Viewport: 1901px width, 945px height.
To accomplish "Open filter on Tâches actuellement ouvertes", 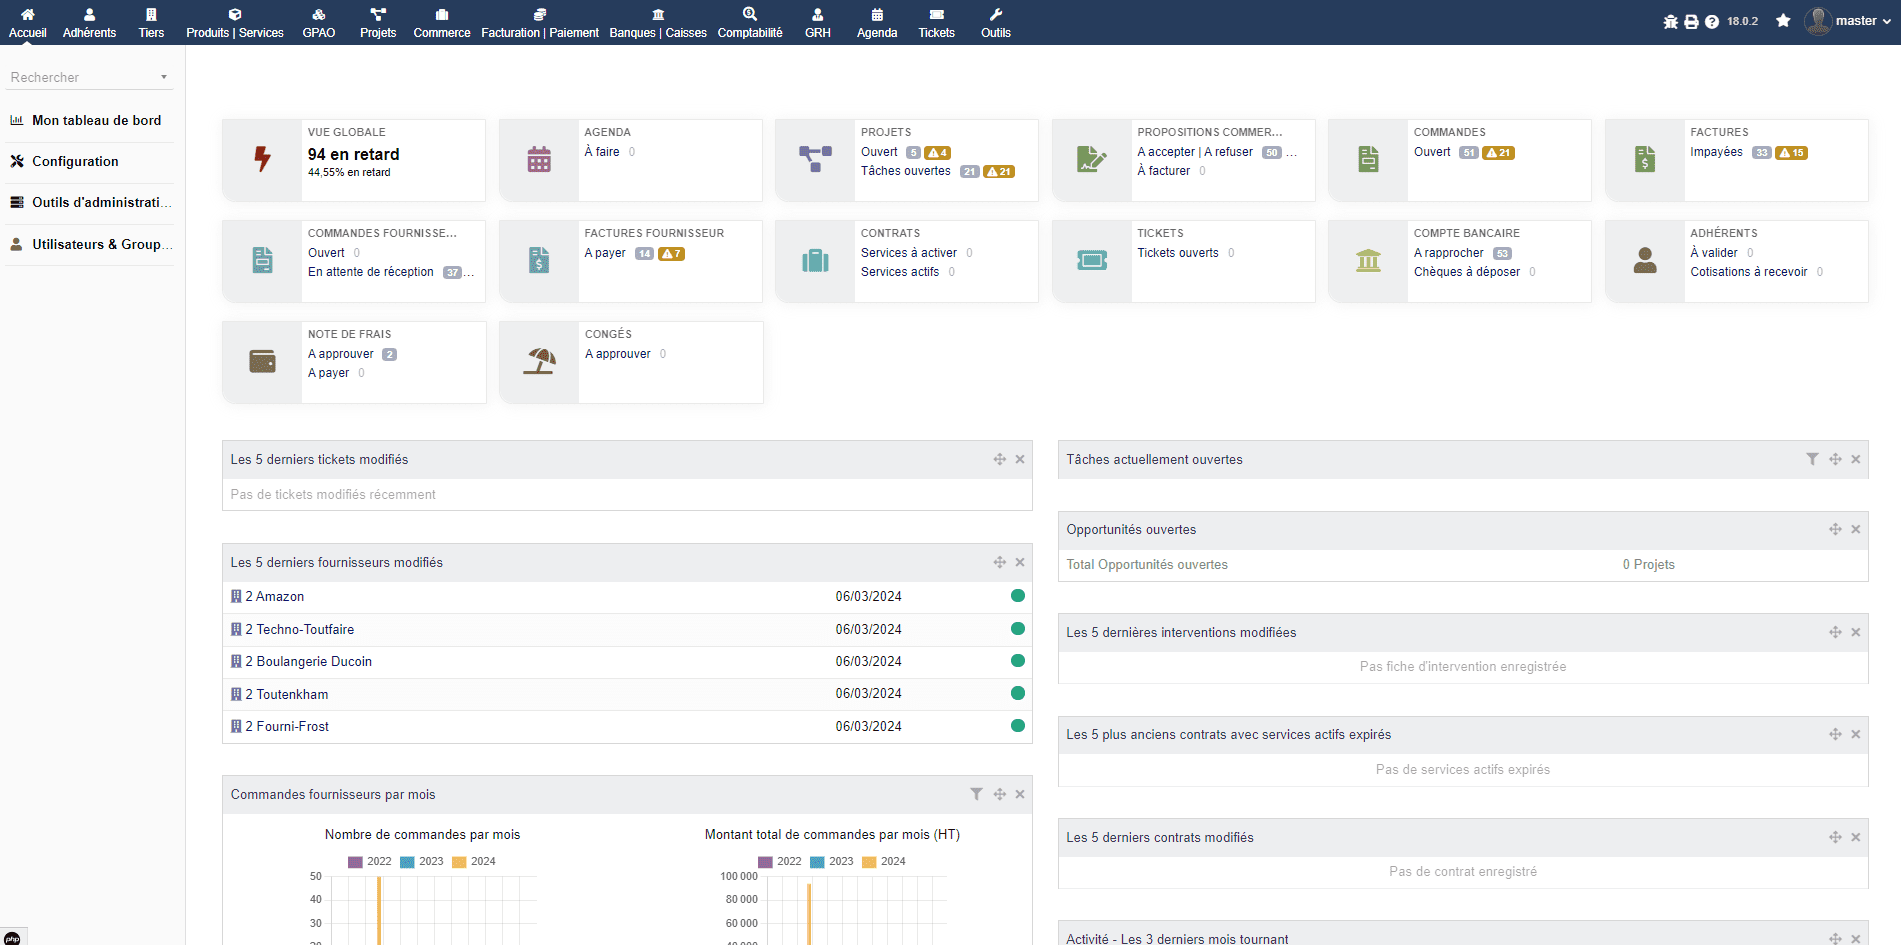I will [x=1812, y=459].
